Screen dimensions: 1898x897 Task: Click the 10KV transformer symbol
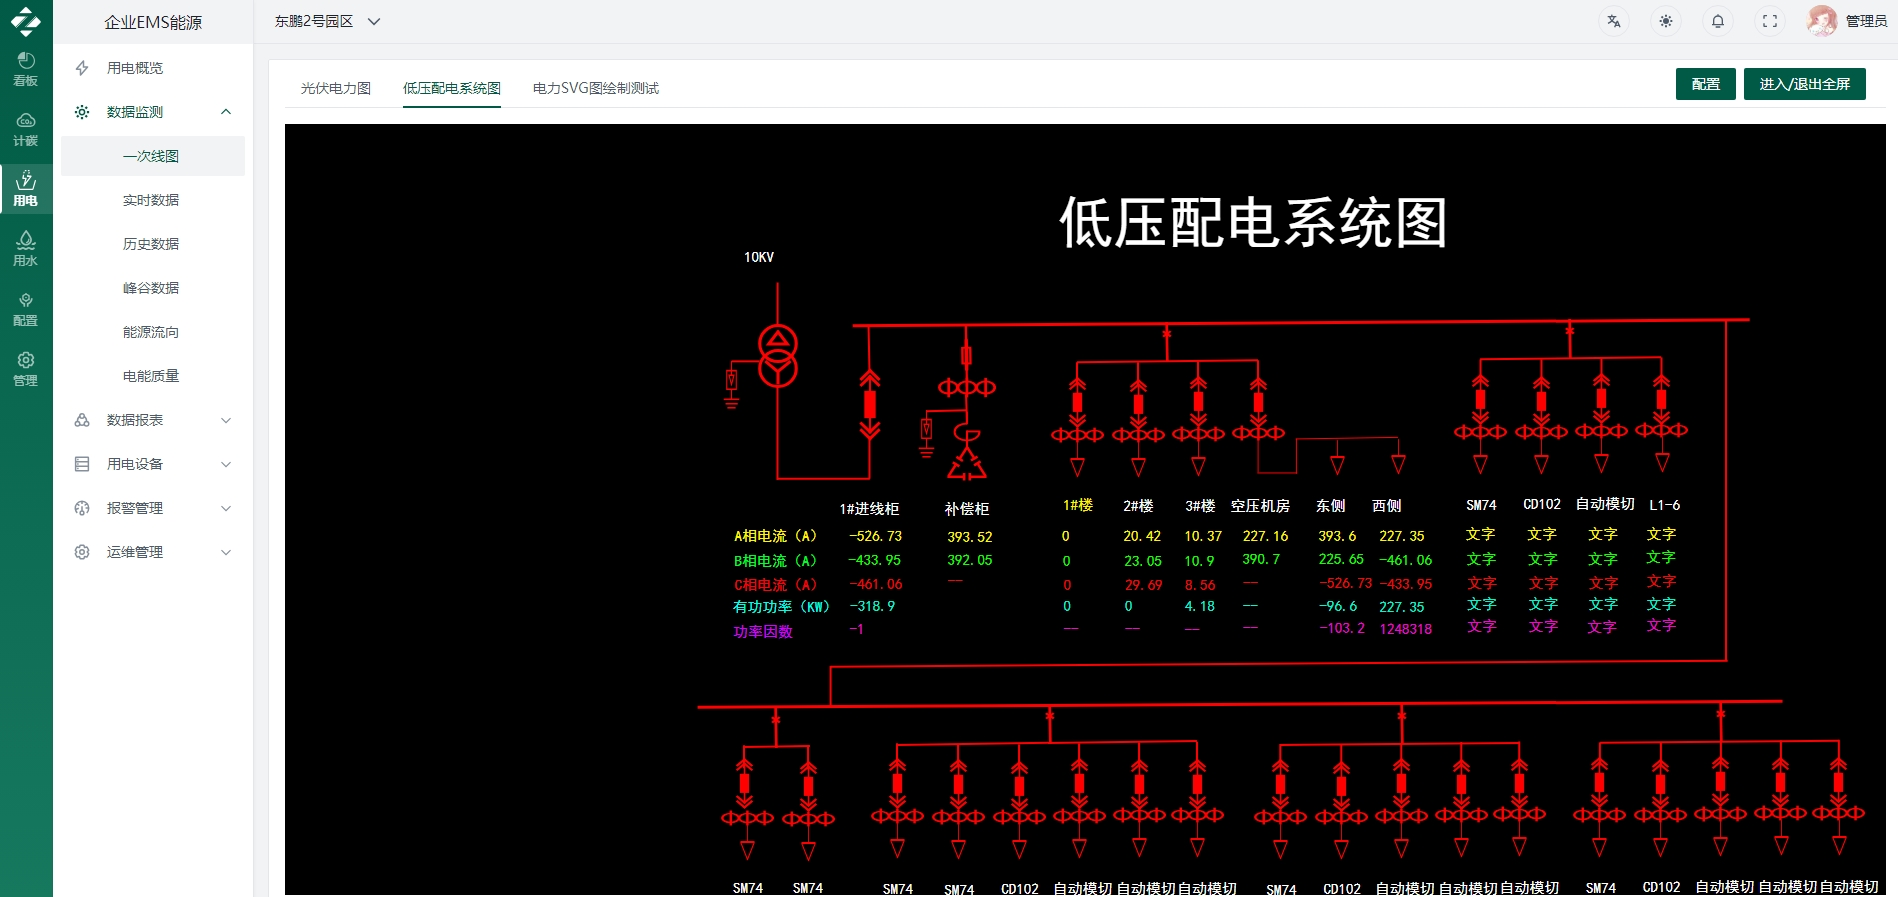(777, 357)
